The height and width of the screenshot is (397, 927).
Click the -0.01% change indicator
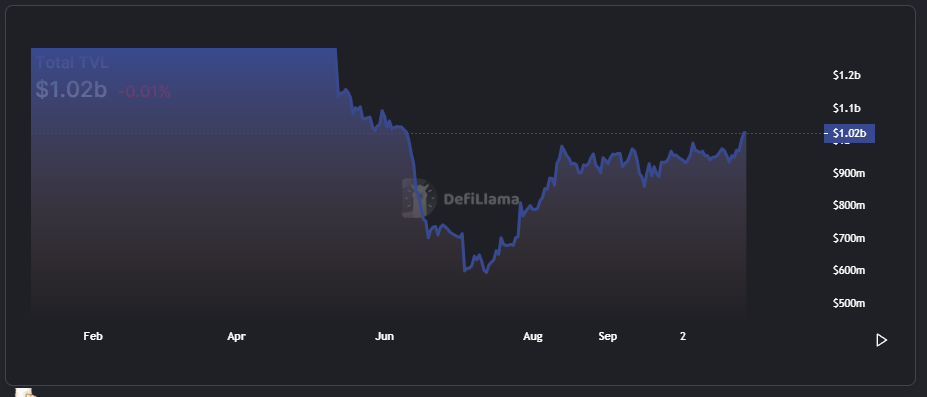pos(144,92)
